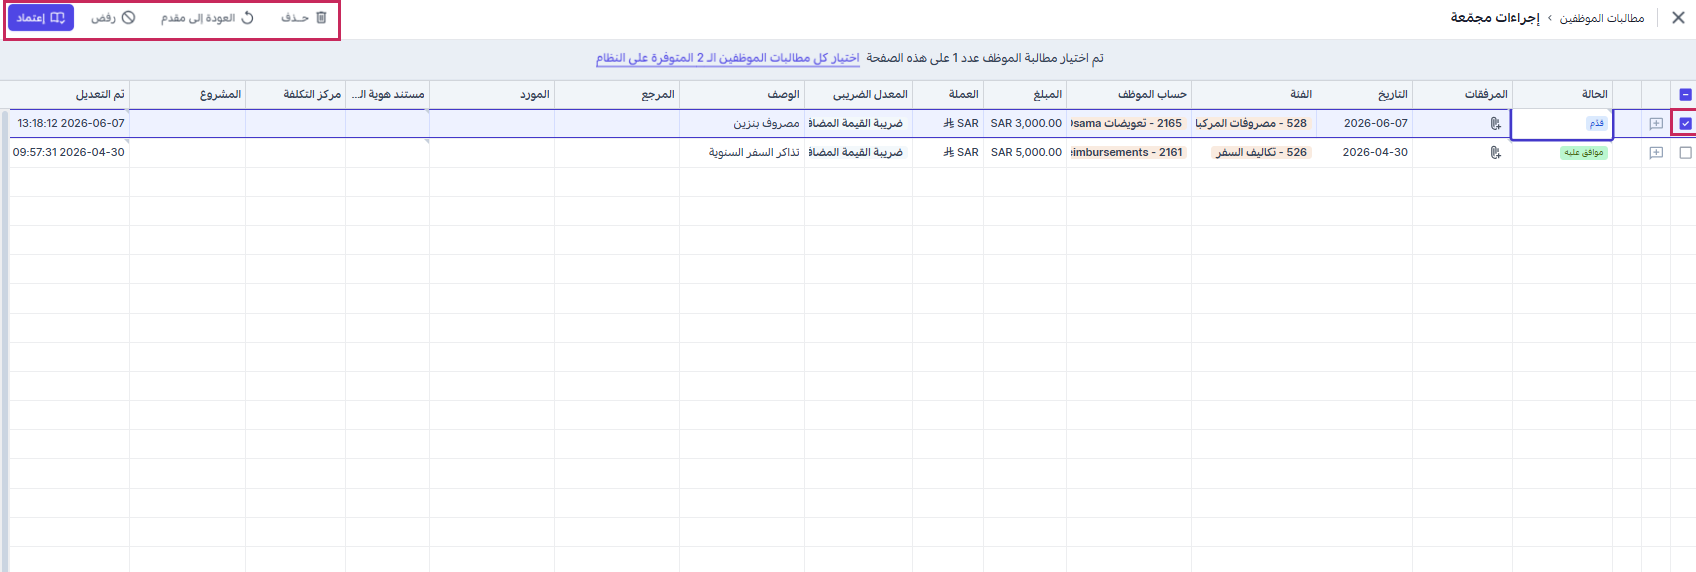Click العودة إلى مقدم button
The width and height of the screenshot is (1696, 572).
coord(208,18)
